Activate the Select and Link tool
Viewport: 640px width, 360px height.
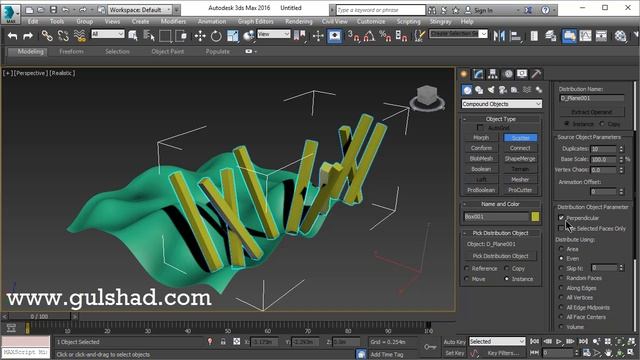tap(47, 36)
